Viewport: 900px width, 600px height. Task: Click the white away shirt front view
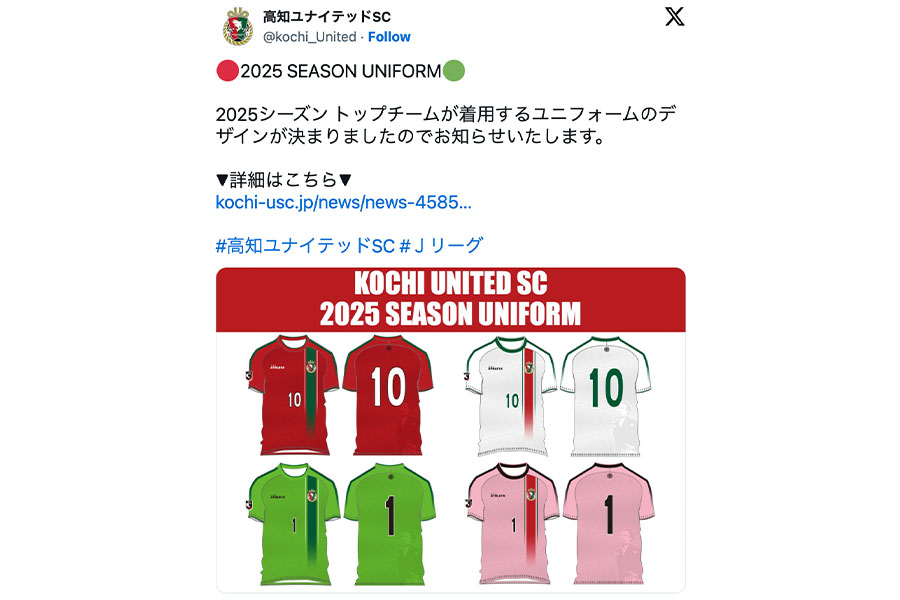511,396
